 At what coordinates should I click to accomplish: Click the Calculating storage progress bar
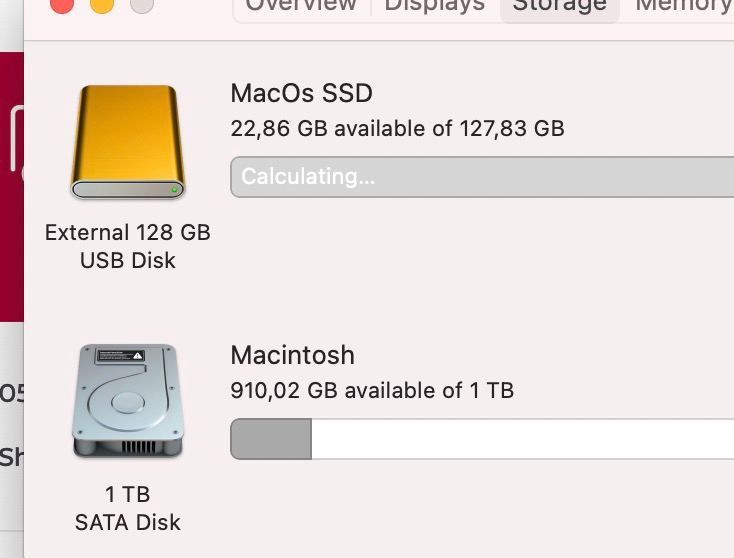pyautogui.click(x=482, y=177)
